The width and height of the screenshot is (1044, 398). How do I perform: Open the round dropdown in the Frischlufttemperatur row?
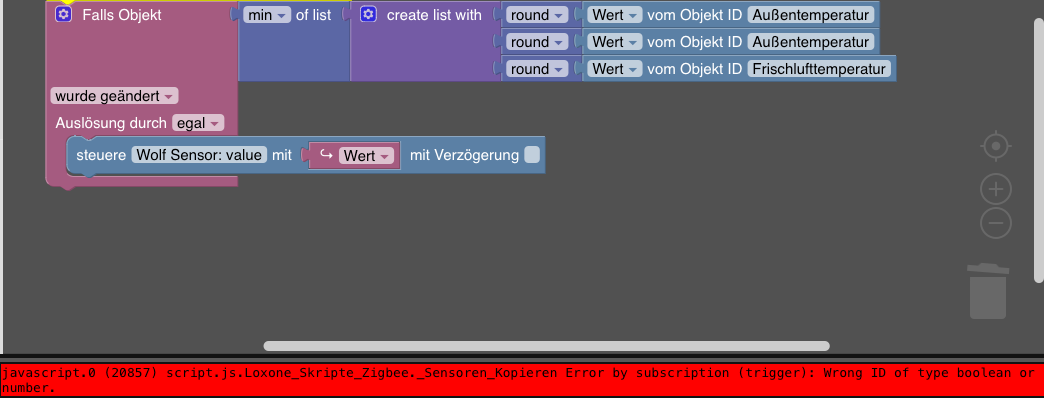point(537,69)
